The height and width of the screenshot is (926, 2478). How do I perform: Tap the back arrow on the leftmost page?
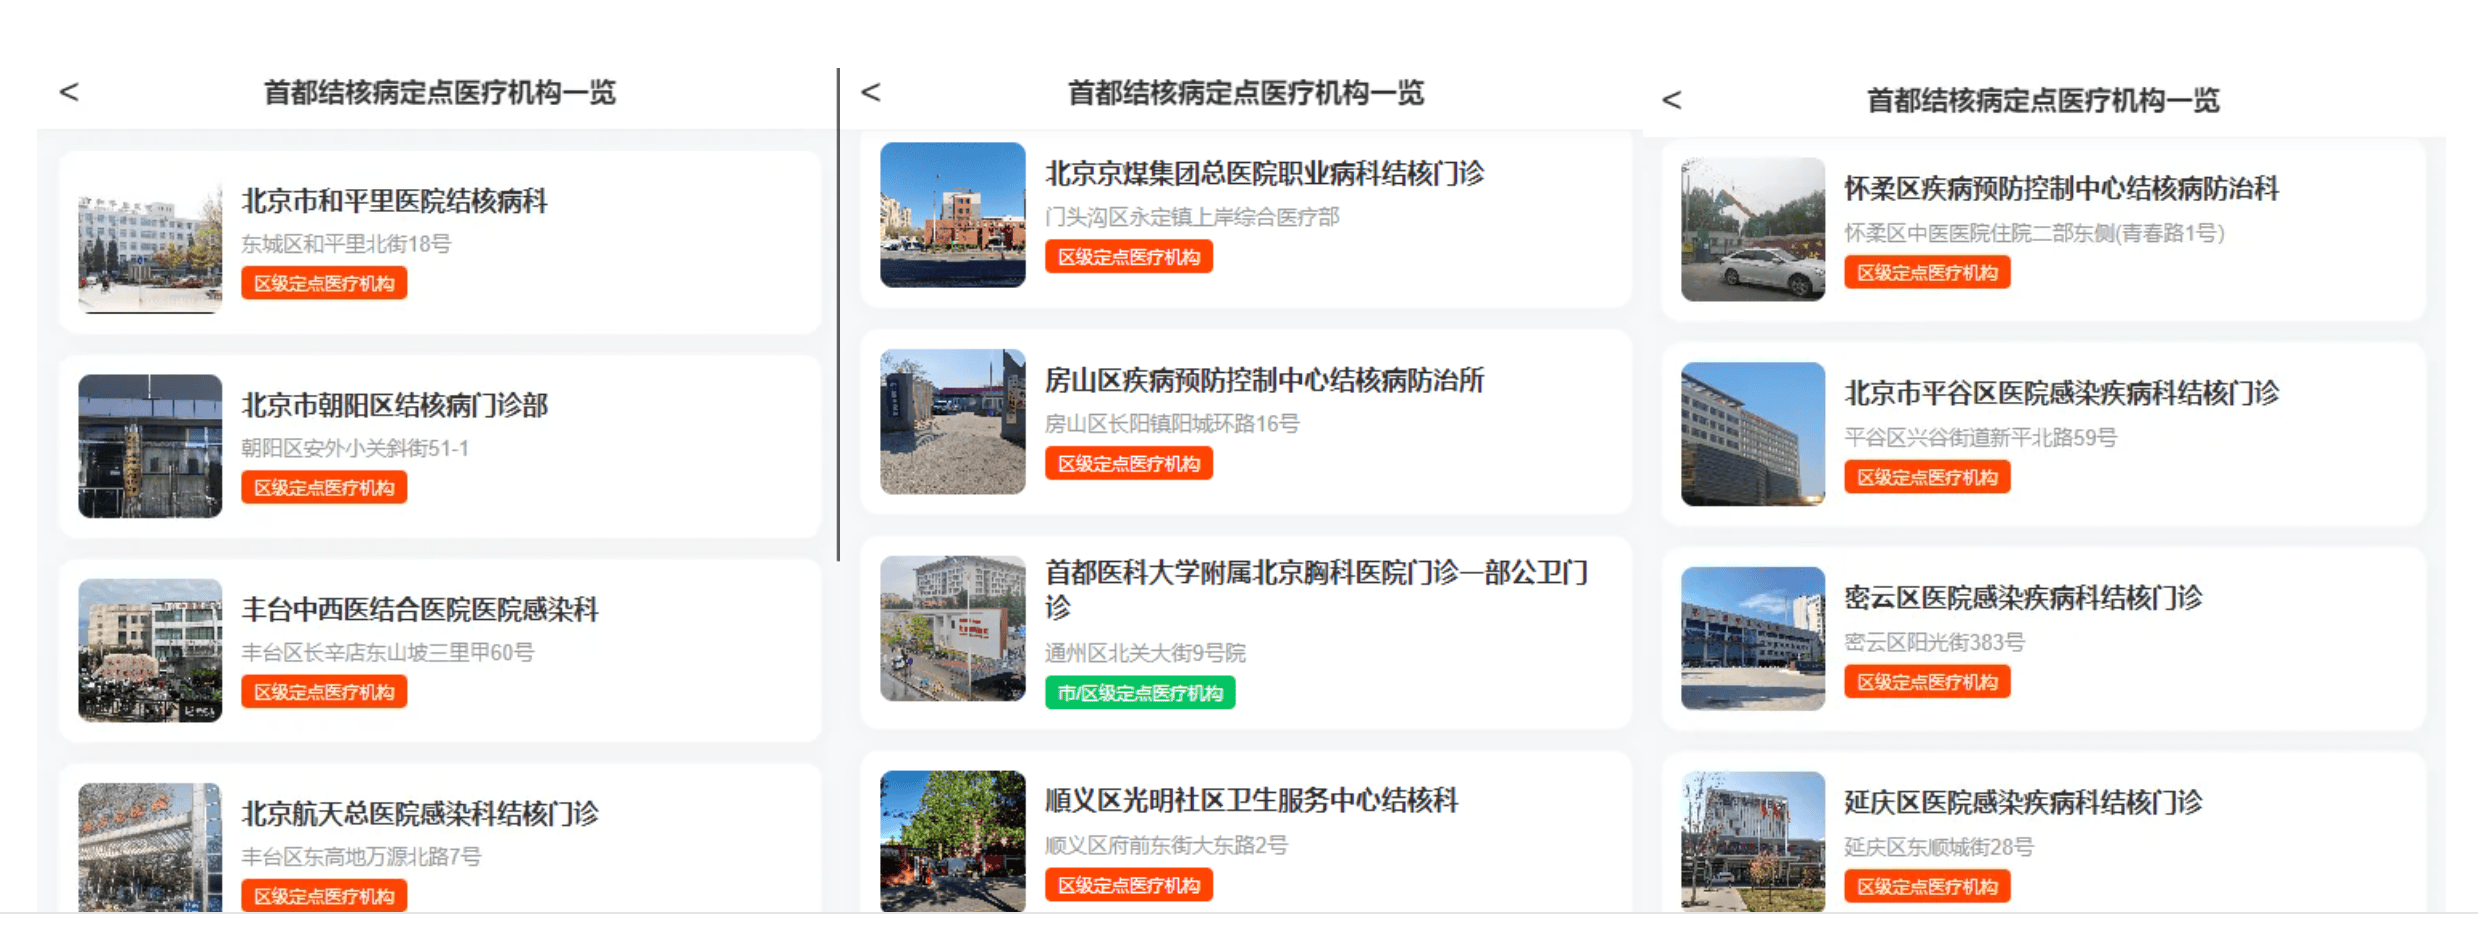[69, 91]
